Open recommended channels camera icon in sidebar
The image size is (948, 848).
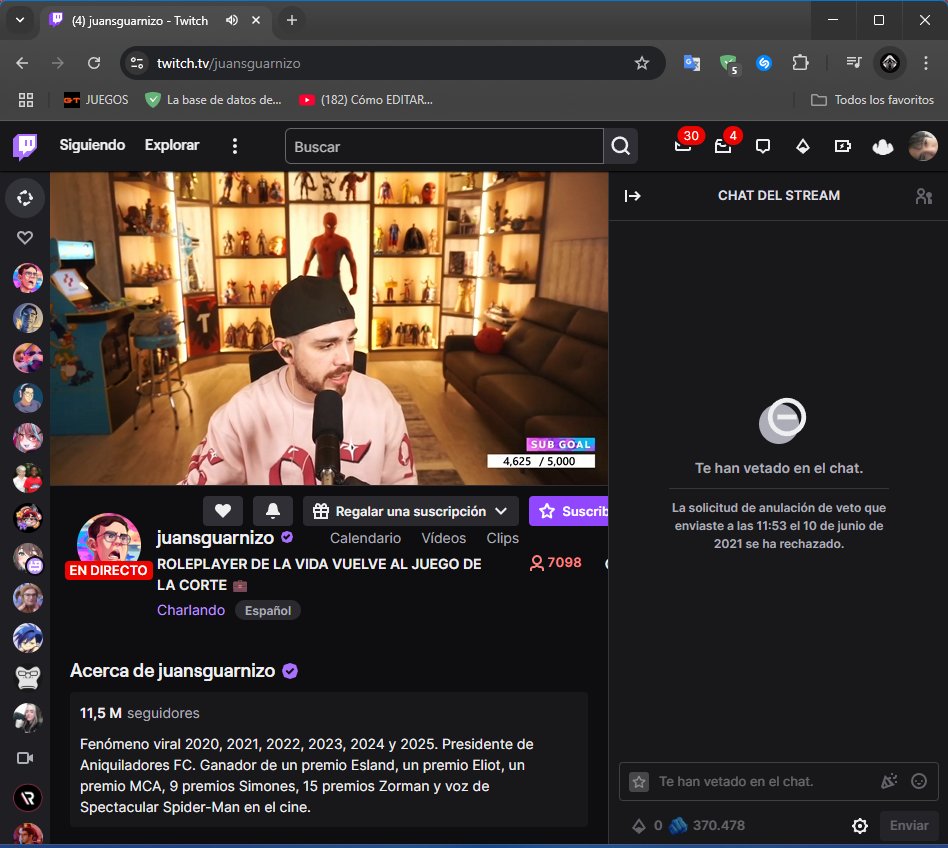[x=25, y=758]
